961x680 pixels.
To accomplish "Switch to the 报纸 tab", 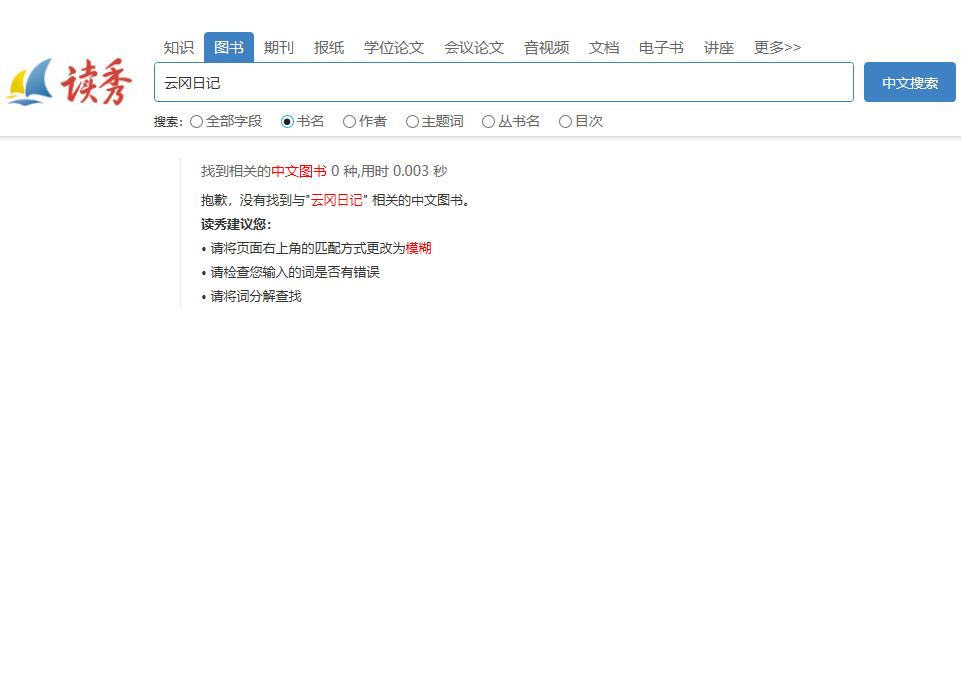I will pos(329,48).
